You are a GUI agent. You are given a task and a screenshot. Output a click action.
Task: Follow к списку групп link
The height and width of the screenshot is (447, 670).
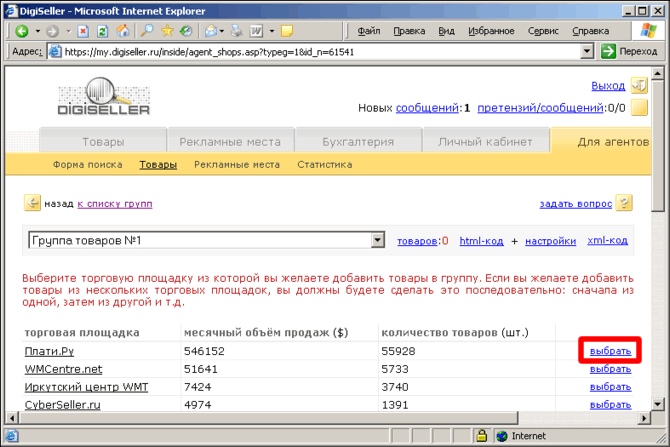(115, 204)
